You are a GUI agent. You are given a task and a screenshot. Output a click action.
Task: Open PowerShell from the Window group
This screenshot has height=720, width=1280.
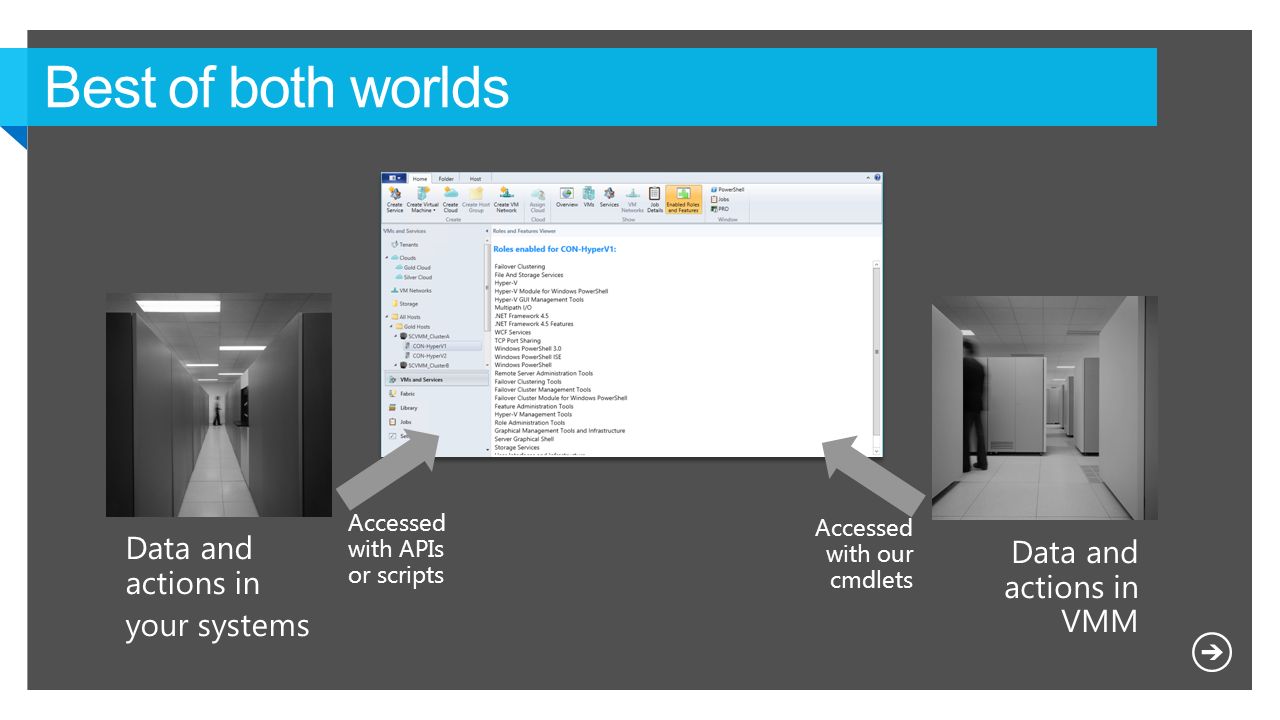[728, 189]
